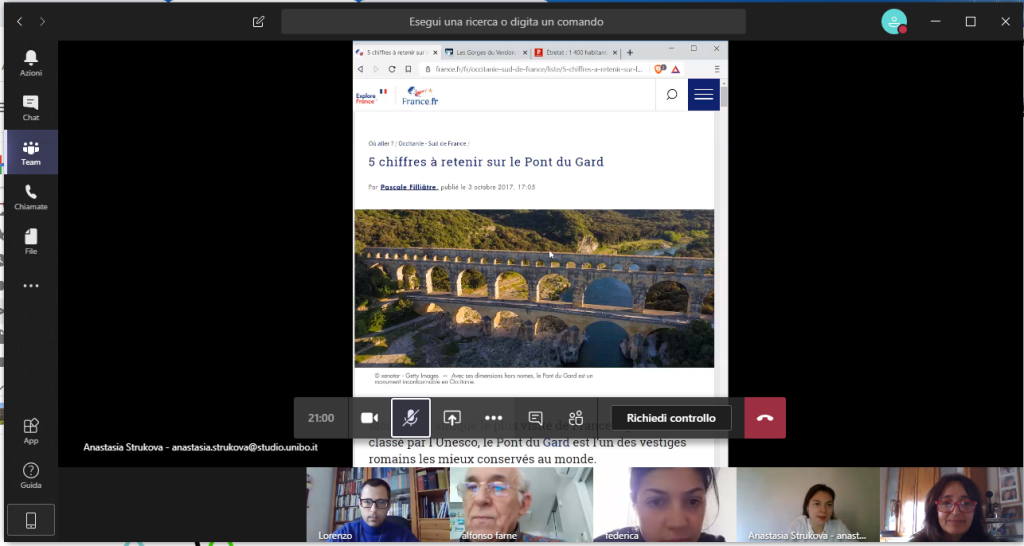The width and height of the screenshot is (1024, 546).
Task: Select the woman with red glasses thumbnail
Action: pyautogui.click(x=952, y=504)
